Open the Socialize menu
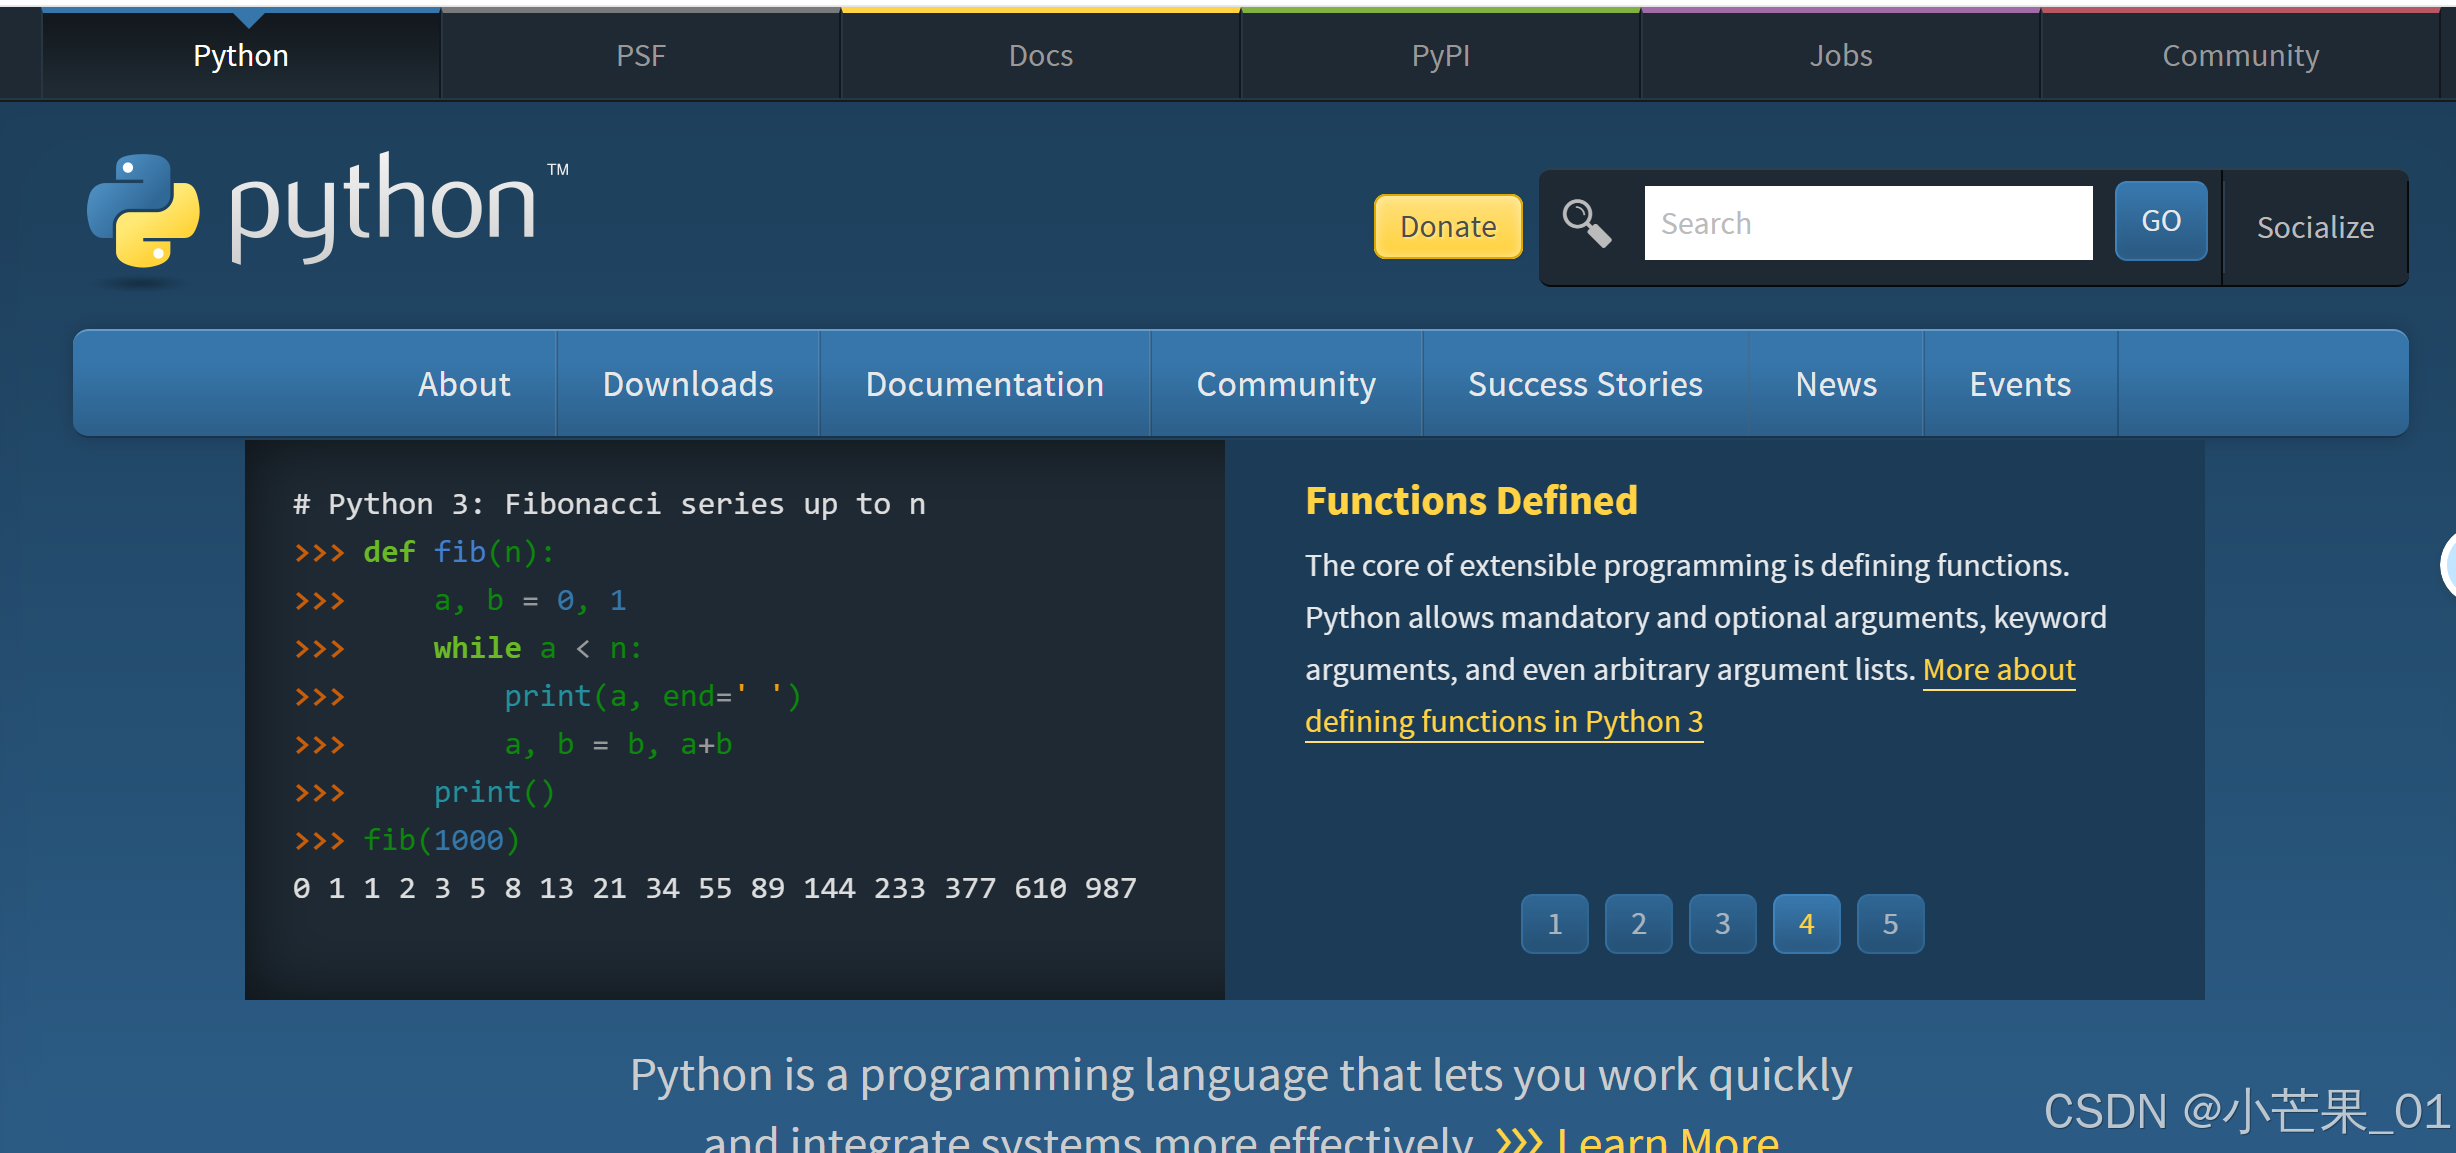The image size is (2456, 1153). point(2315,227)
